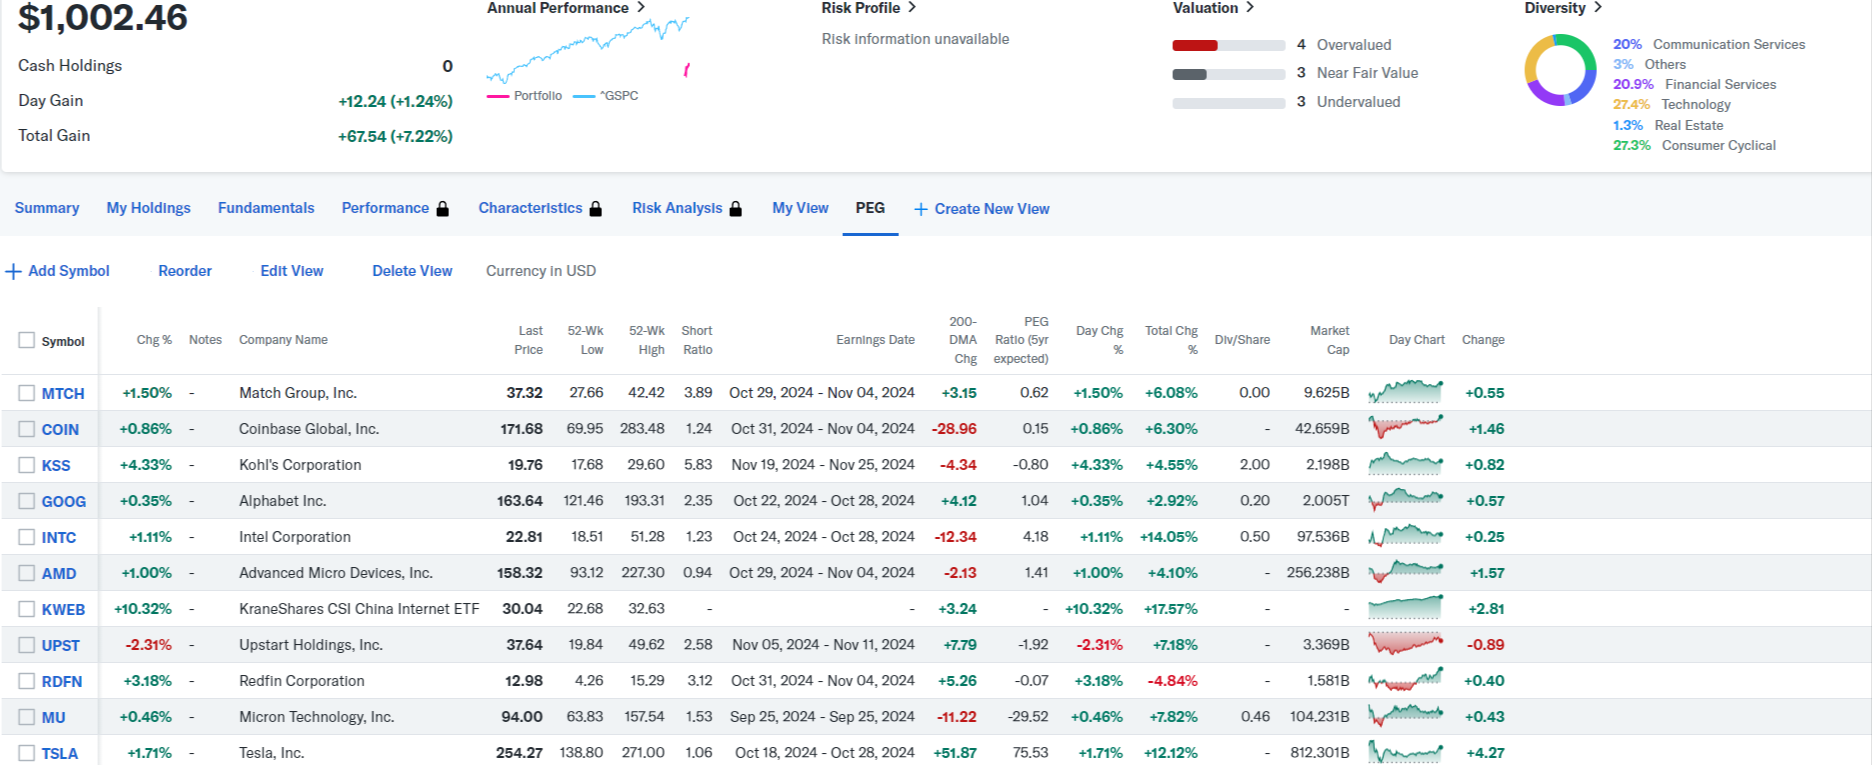This screenshot has width=1872, height=765.
Task: Click the plus icon of Add Symbol
Action: (14, 271)
